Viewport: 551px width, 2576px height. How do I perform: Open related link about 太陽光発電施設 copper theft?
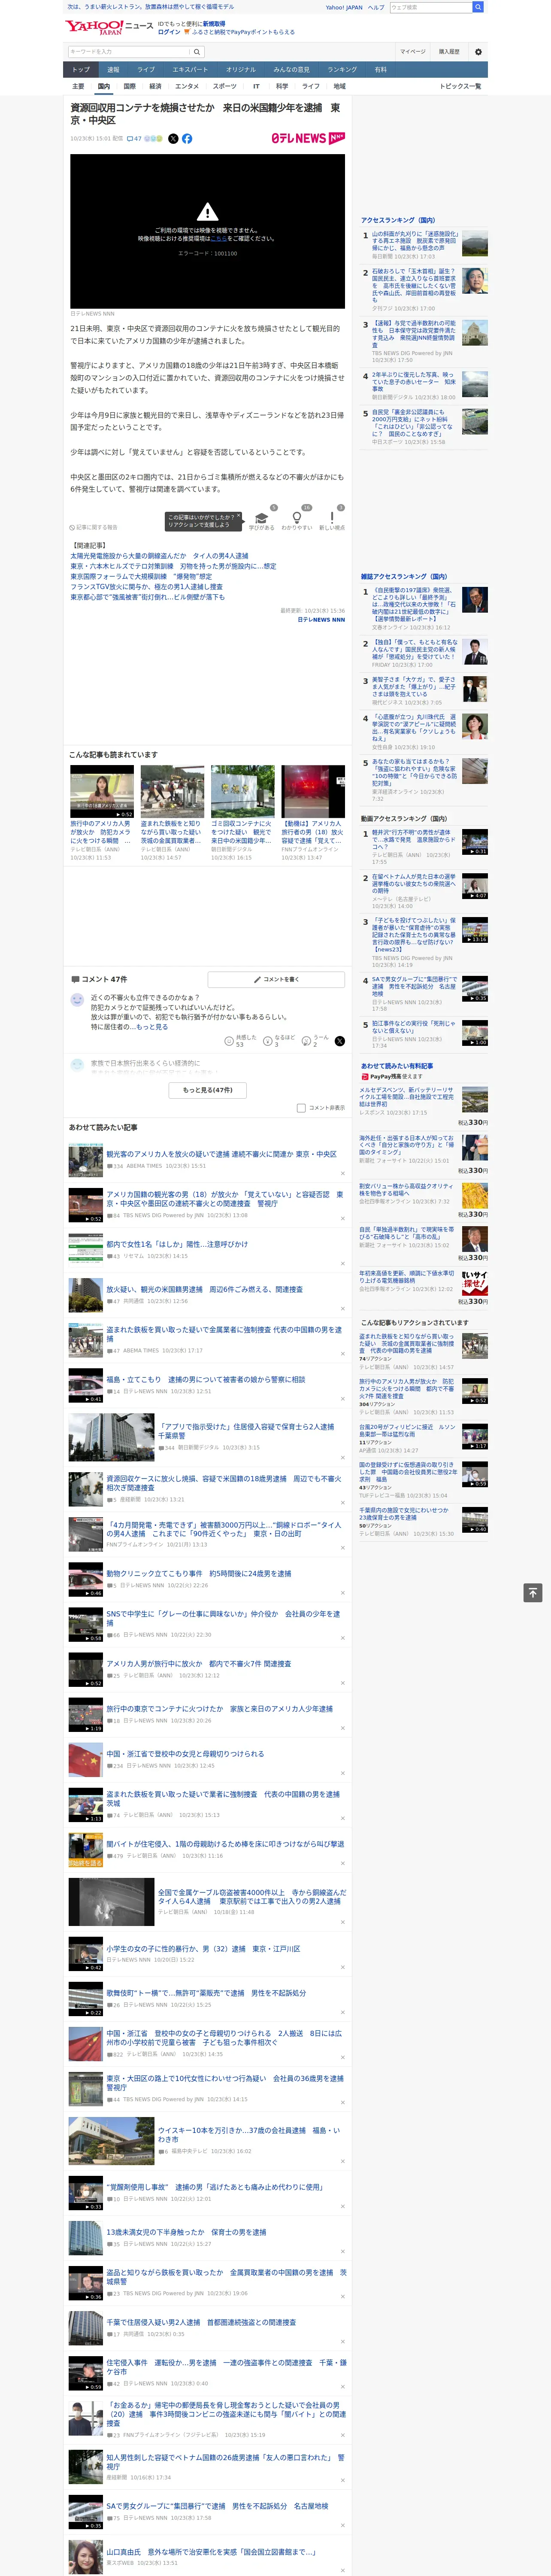(160, 556)
